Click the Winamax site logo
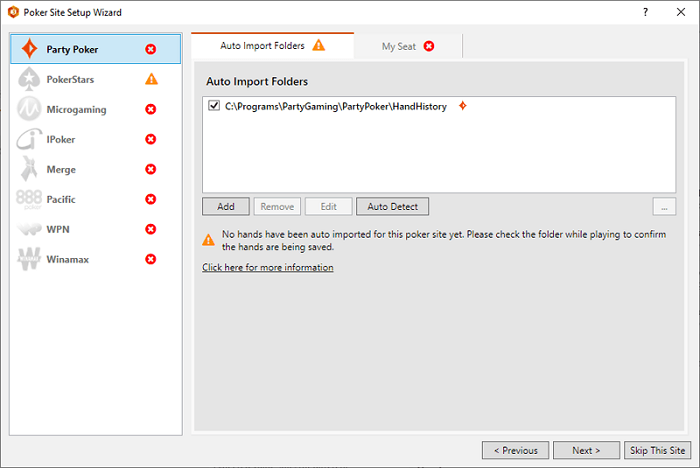The image size is (700, 468). click(29, 259)
